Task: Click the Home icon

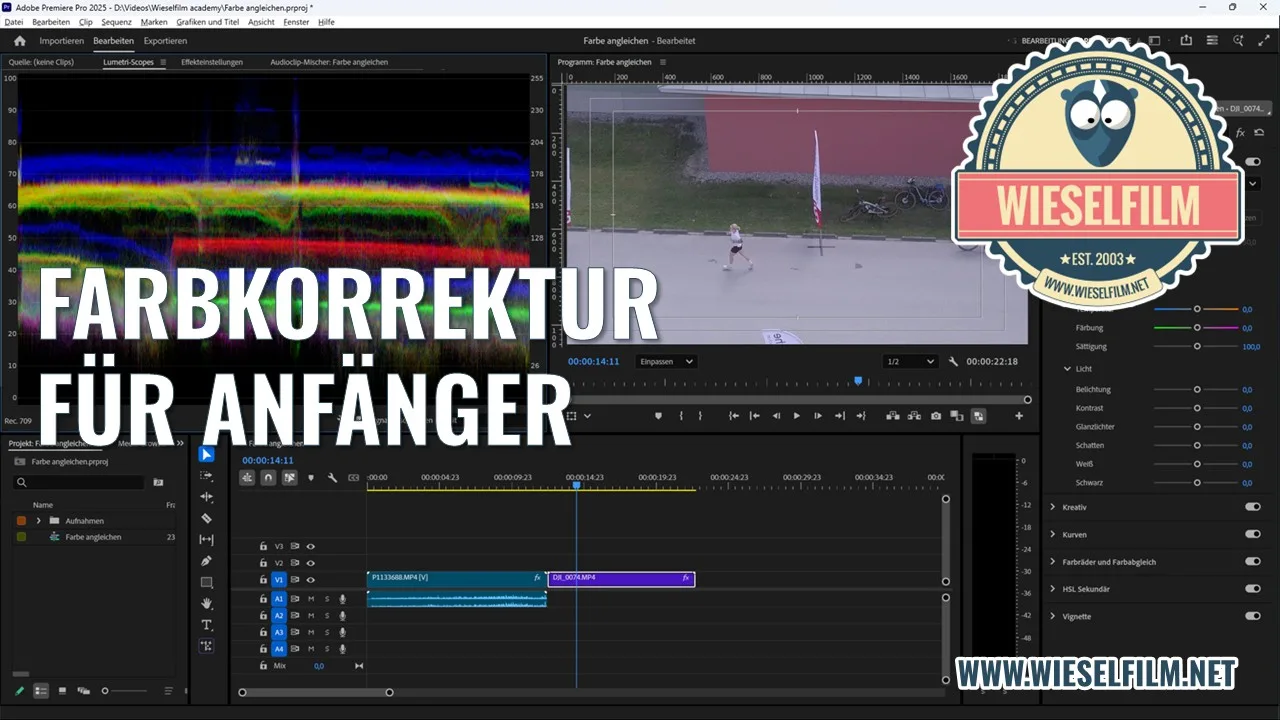Action: coord(19,41)
